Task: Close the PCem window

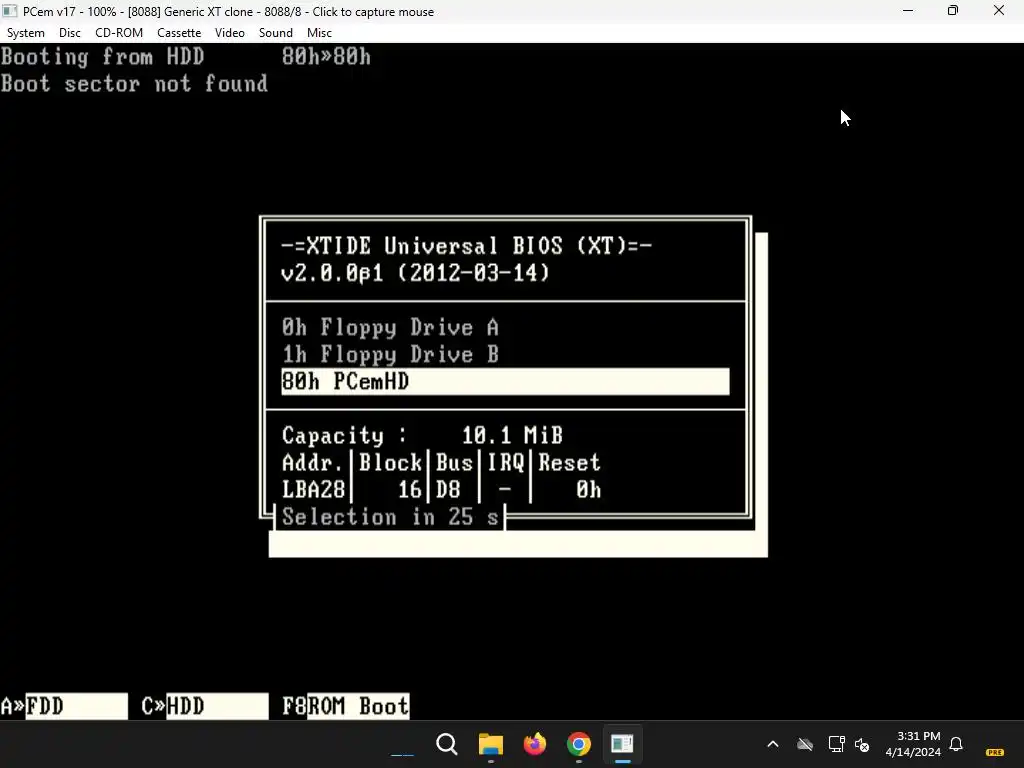Action: pos(999,11)
